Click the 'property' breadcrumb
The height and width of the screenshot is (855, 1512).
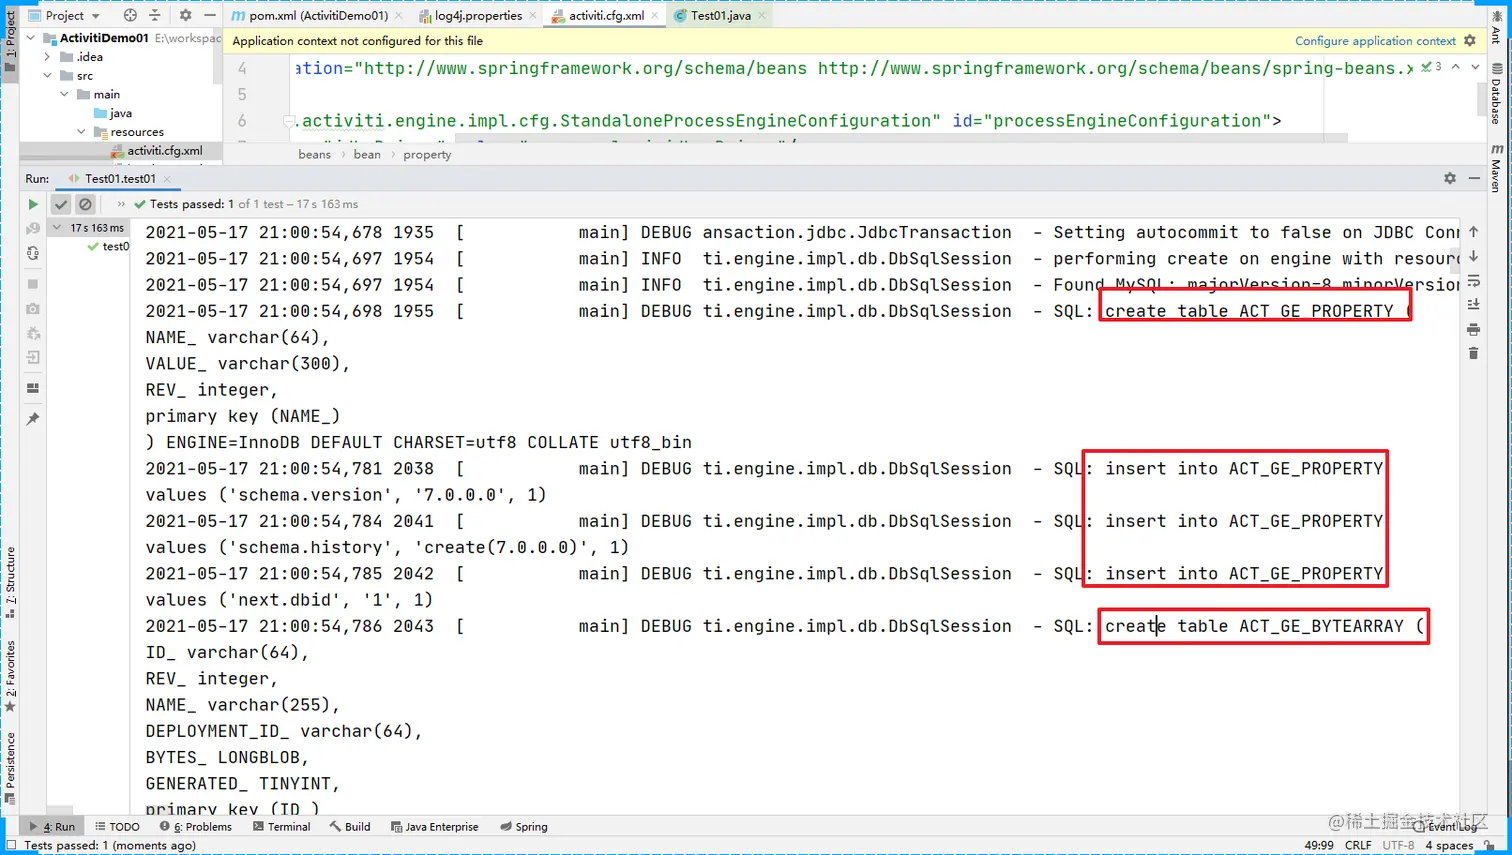click(427, 154)
